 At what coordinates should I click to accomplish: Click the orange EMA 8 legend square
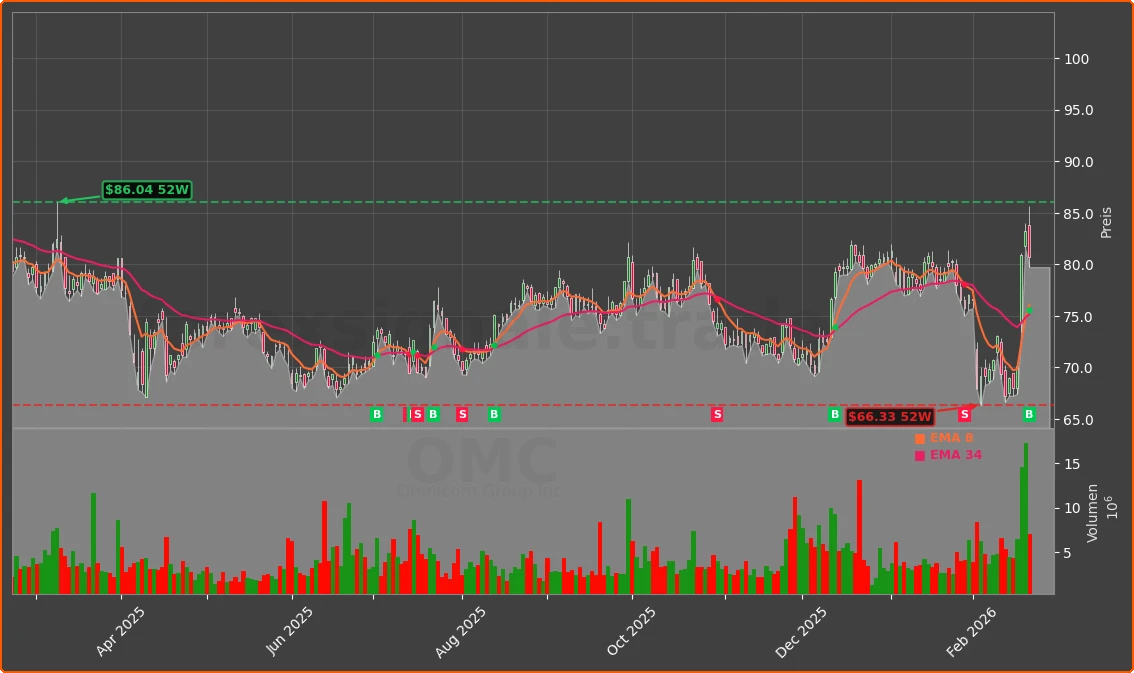(x=919, y=437)
